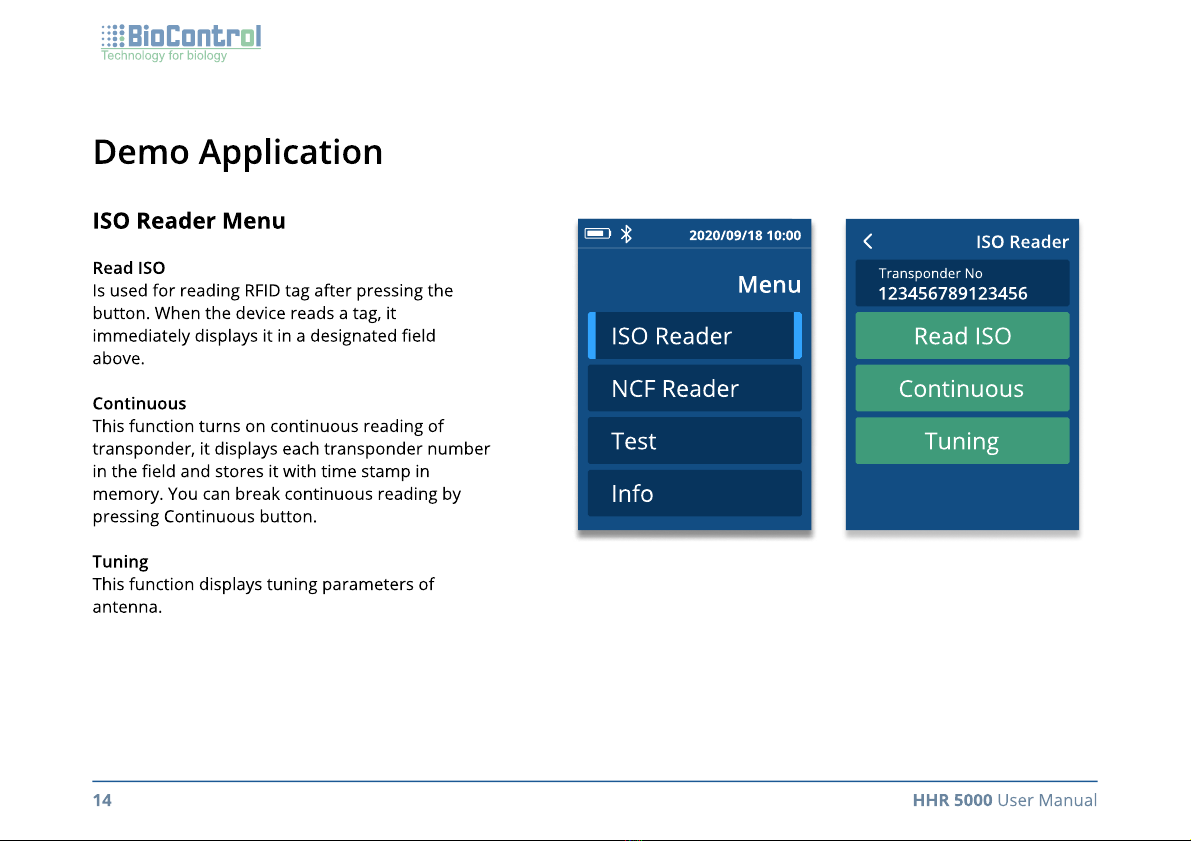Select Test menu item
The image size is (1191, 841).
(x=694, y=441)
